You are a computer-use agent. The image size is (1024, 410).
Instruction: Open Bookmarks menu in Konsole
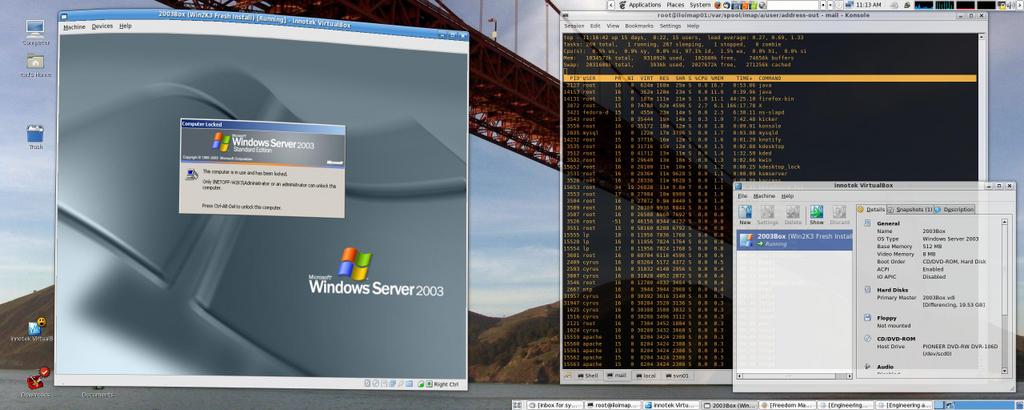click(x=639, y=26)
